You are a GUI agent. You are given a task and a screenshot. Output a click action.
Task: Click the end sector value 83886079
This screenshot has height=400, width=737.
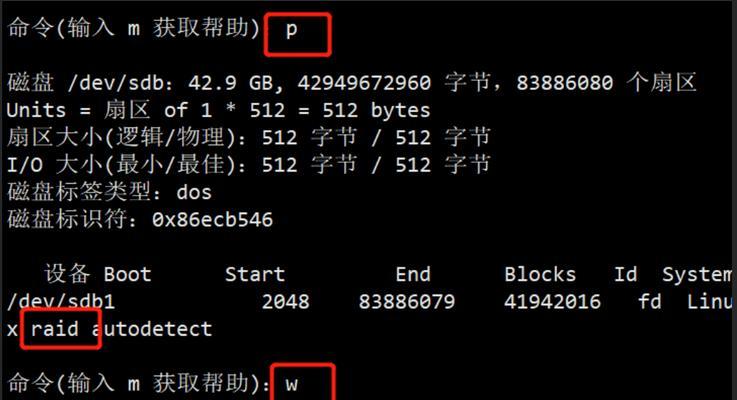pyautogui.click(x=407, y=301)
